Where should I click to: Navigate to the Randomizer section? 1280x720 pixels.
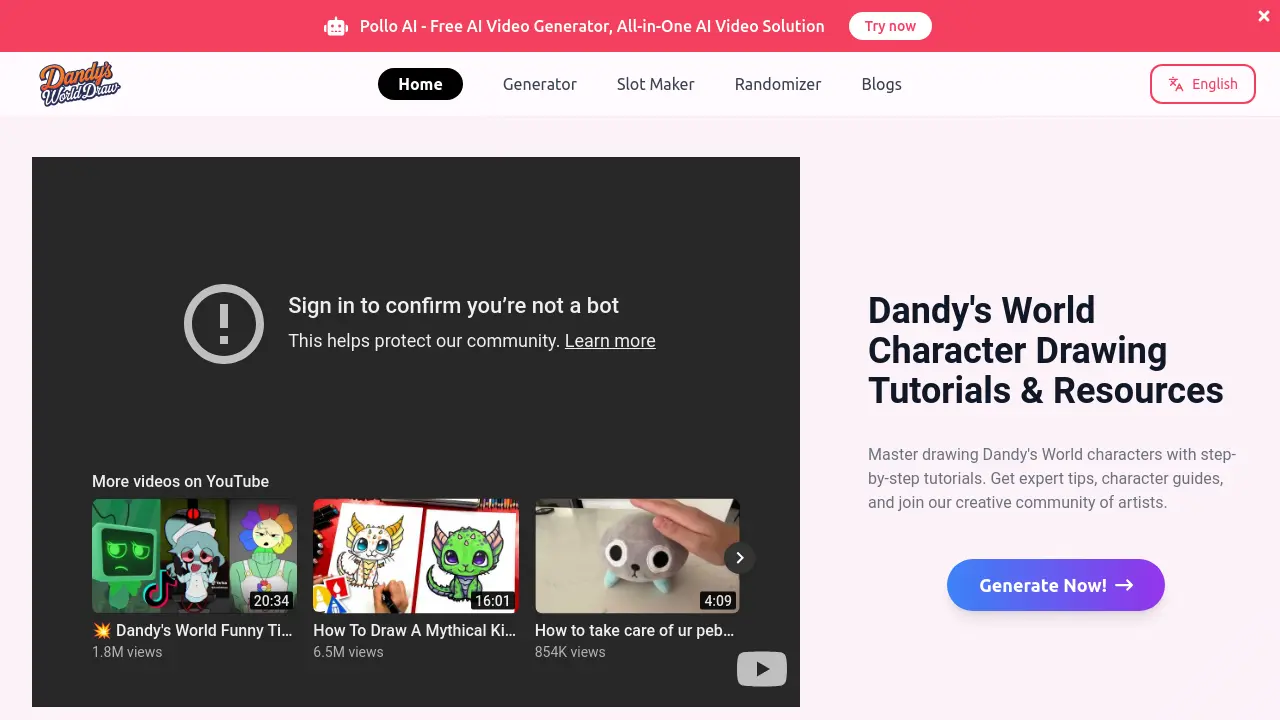(x=778, y=84)
